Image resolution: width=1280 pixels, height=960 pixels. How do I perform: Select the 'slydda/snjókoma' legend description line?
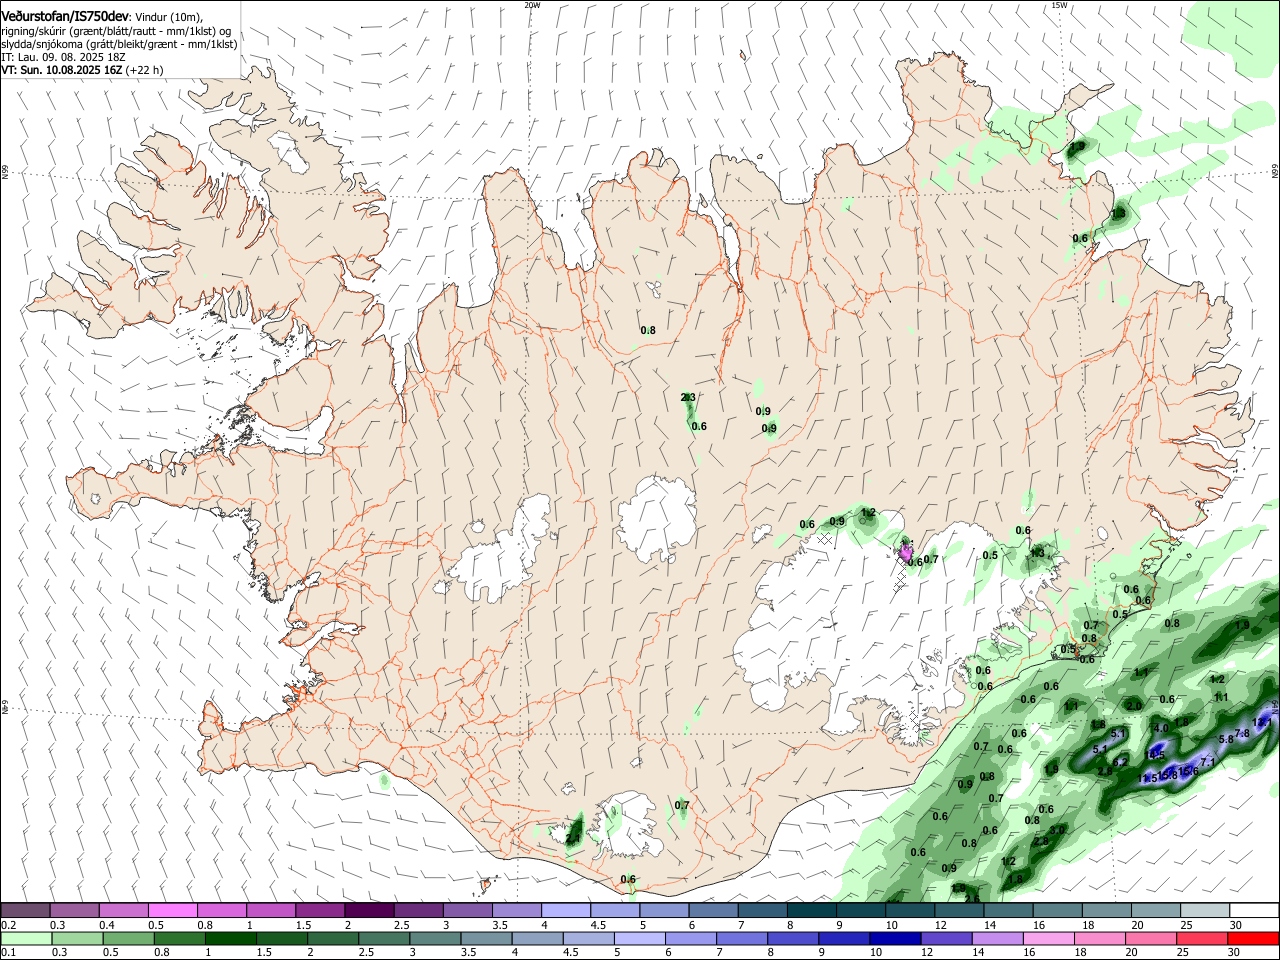pos(119,44)
